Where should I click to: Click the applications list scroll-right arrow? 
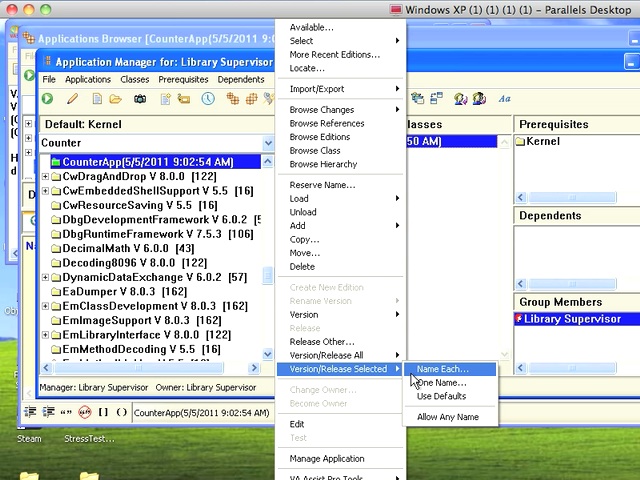tap(254, 368)
